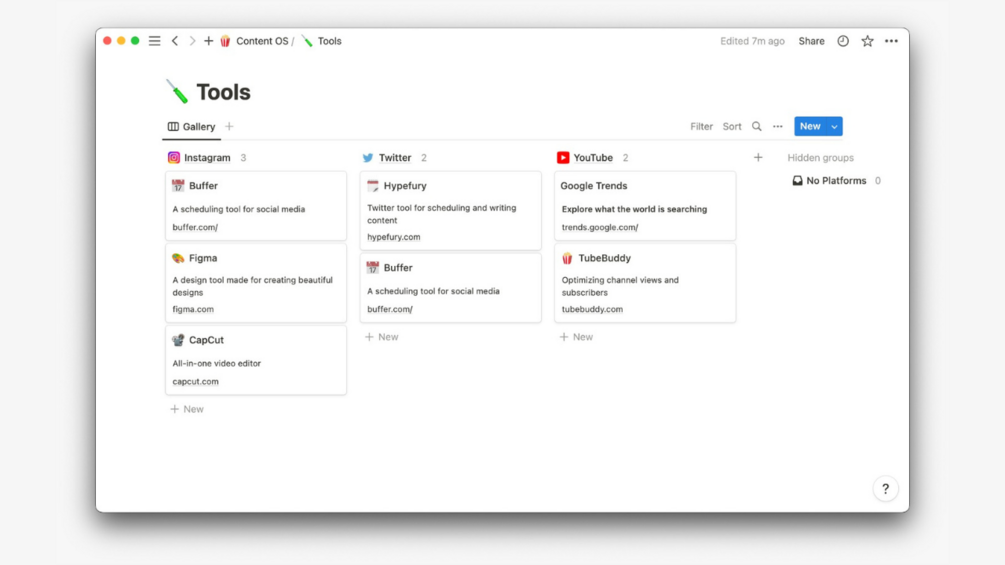The image size is (1005, 565).
Task: Click the Figma card palette icon
Action: (x=178, y=258)
